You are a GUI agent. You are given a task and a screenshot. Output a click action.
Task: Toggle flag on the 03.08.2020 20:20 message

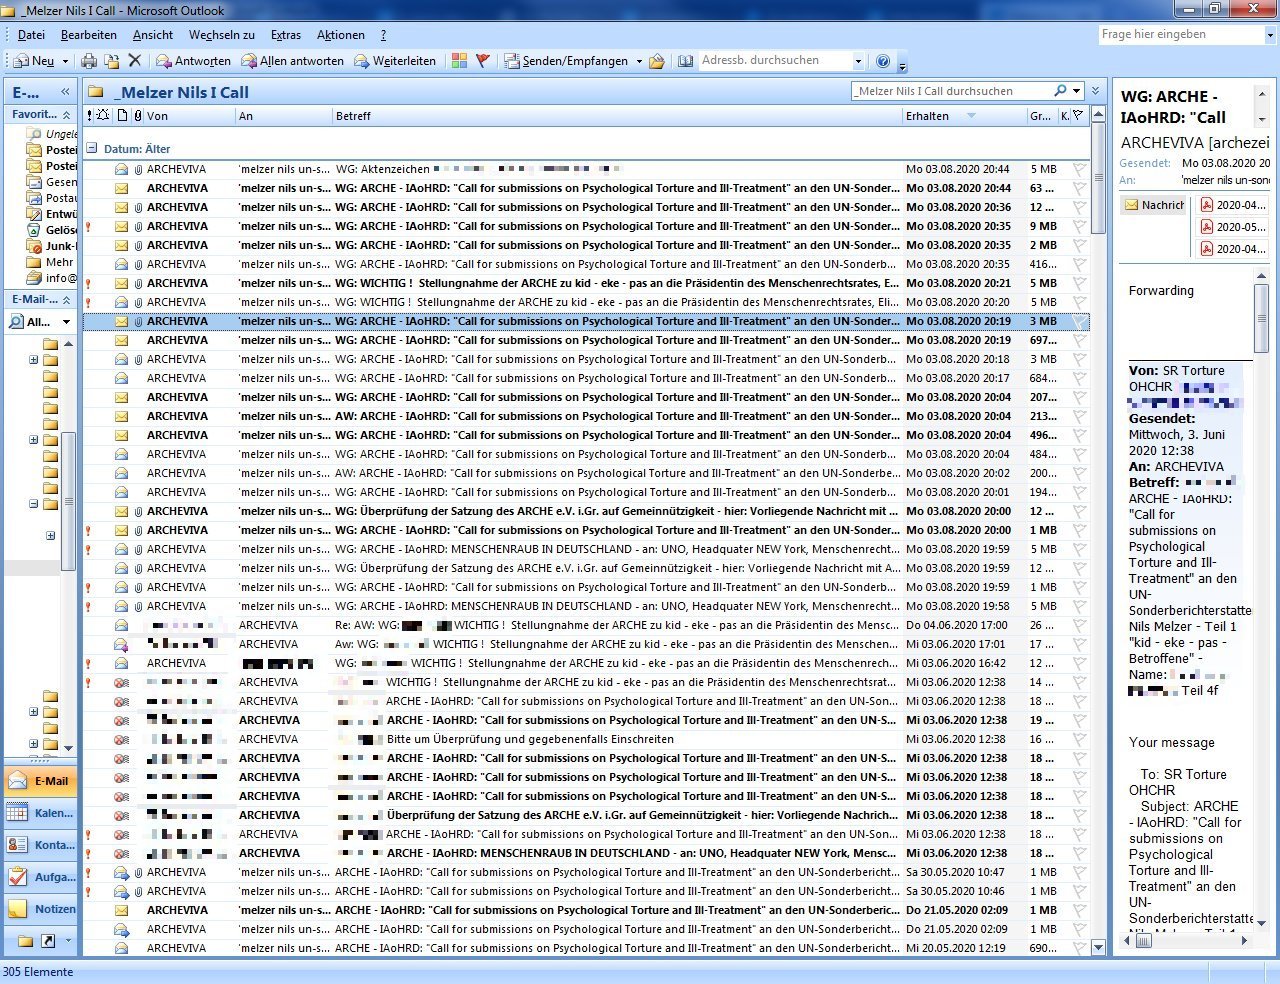[x=1079, y=303]
